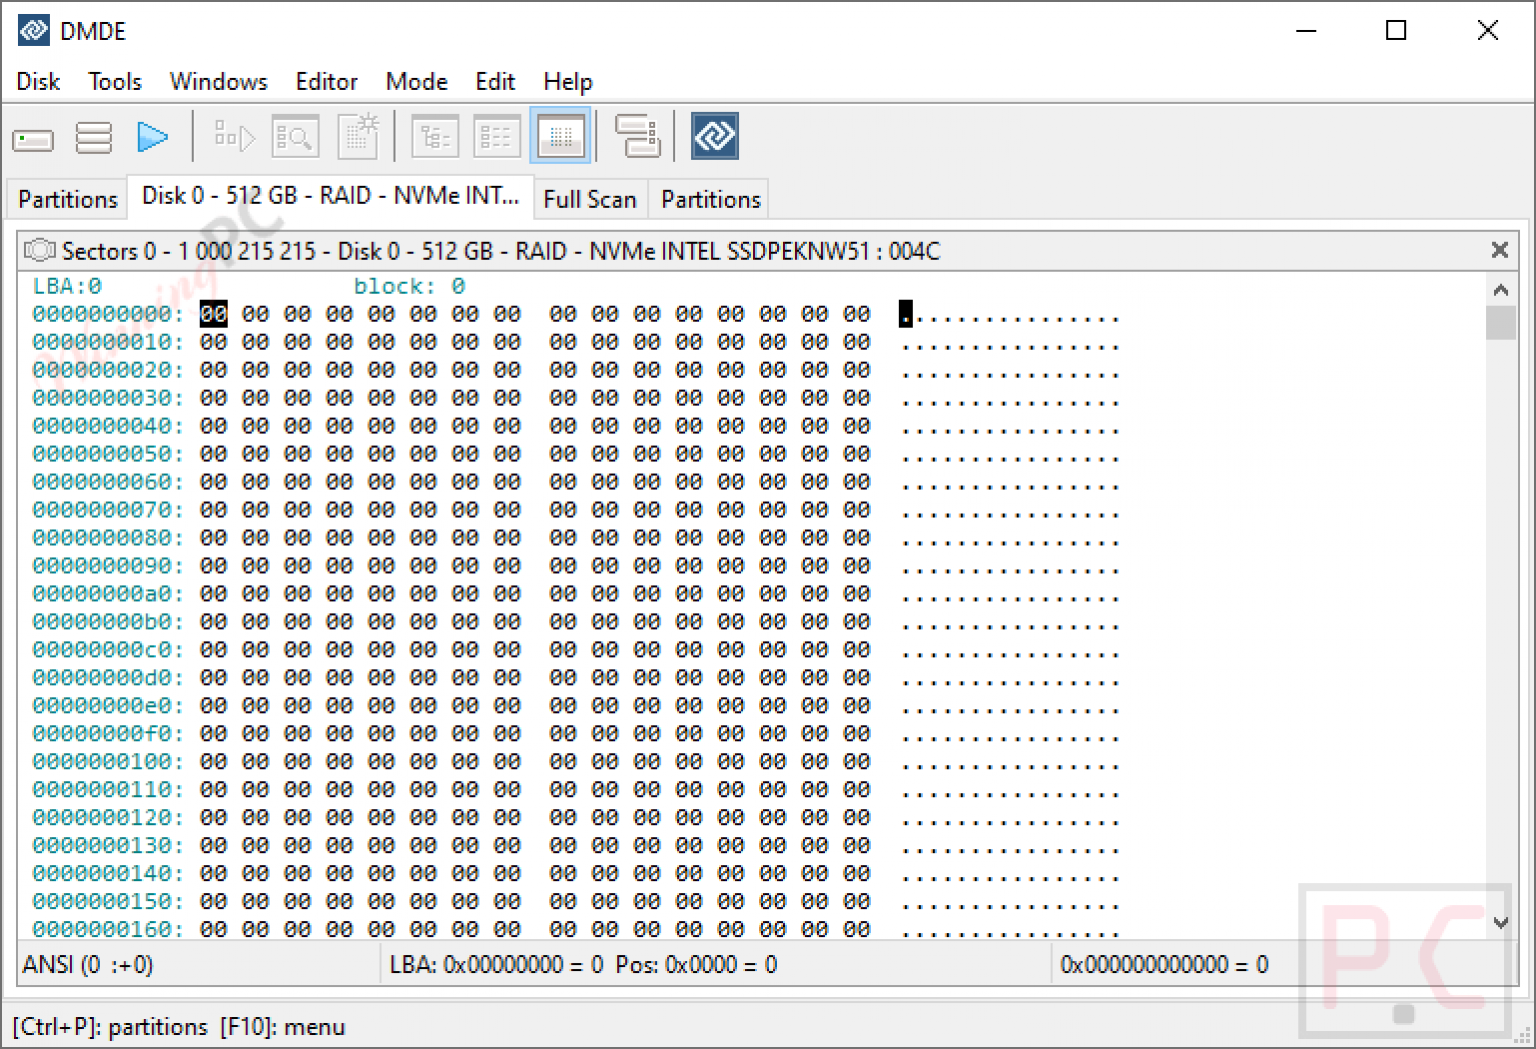The width and height of the screenshot is (1536, 1049).
Task: Open the Edit menu
Action: pos(495,82)
